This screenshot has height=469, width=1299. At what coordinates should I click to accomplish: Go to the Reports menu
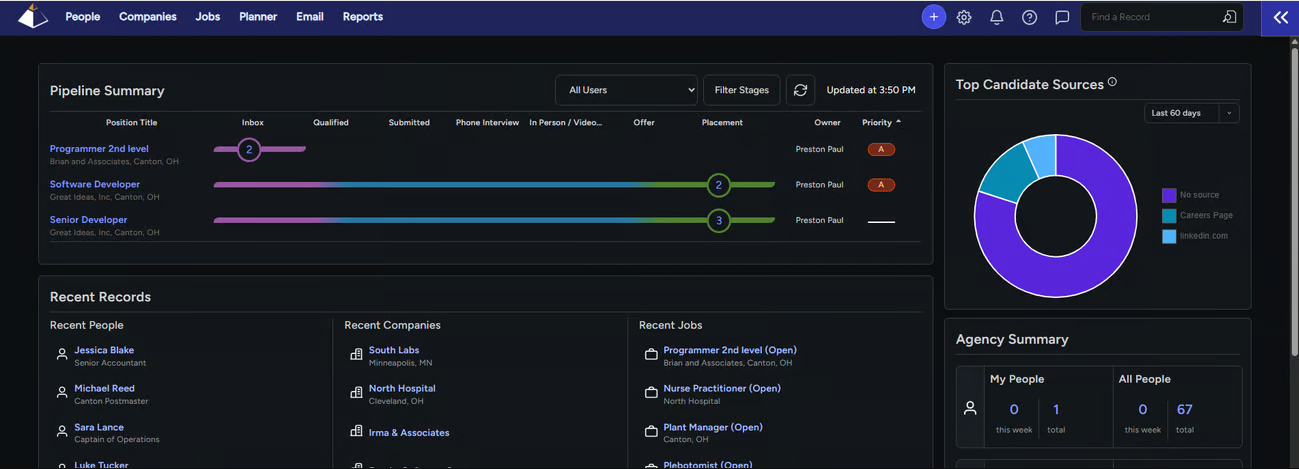point(362,17)
